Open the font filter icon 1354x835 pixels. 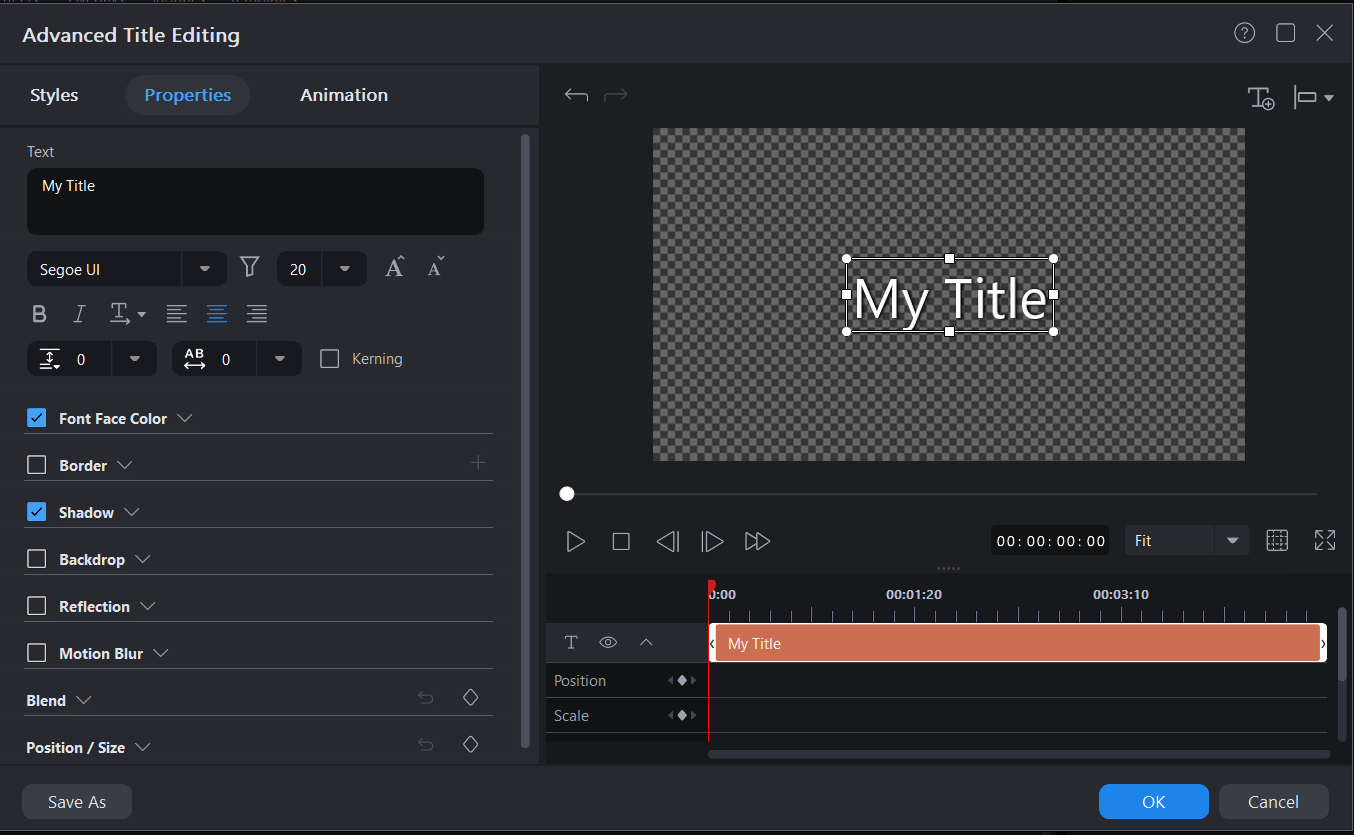pos(249,268)
